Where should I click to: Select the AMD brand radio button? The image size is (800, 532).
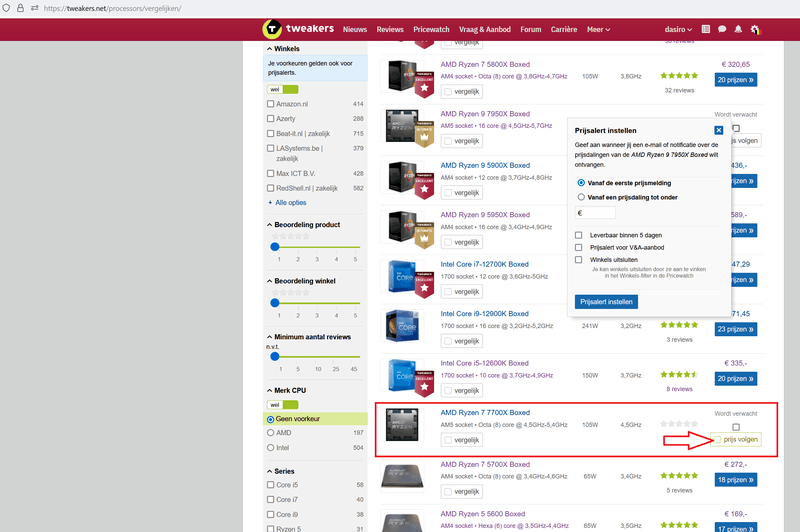[270, 433]
